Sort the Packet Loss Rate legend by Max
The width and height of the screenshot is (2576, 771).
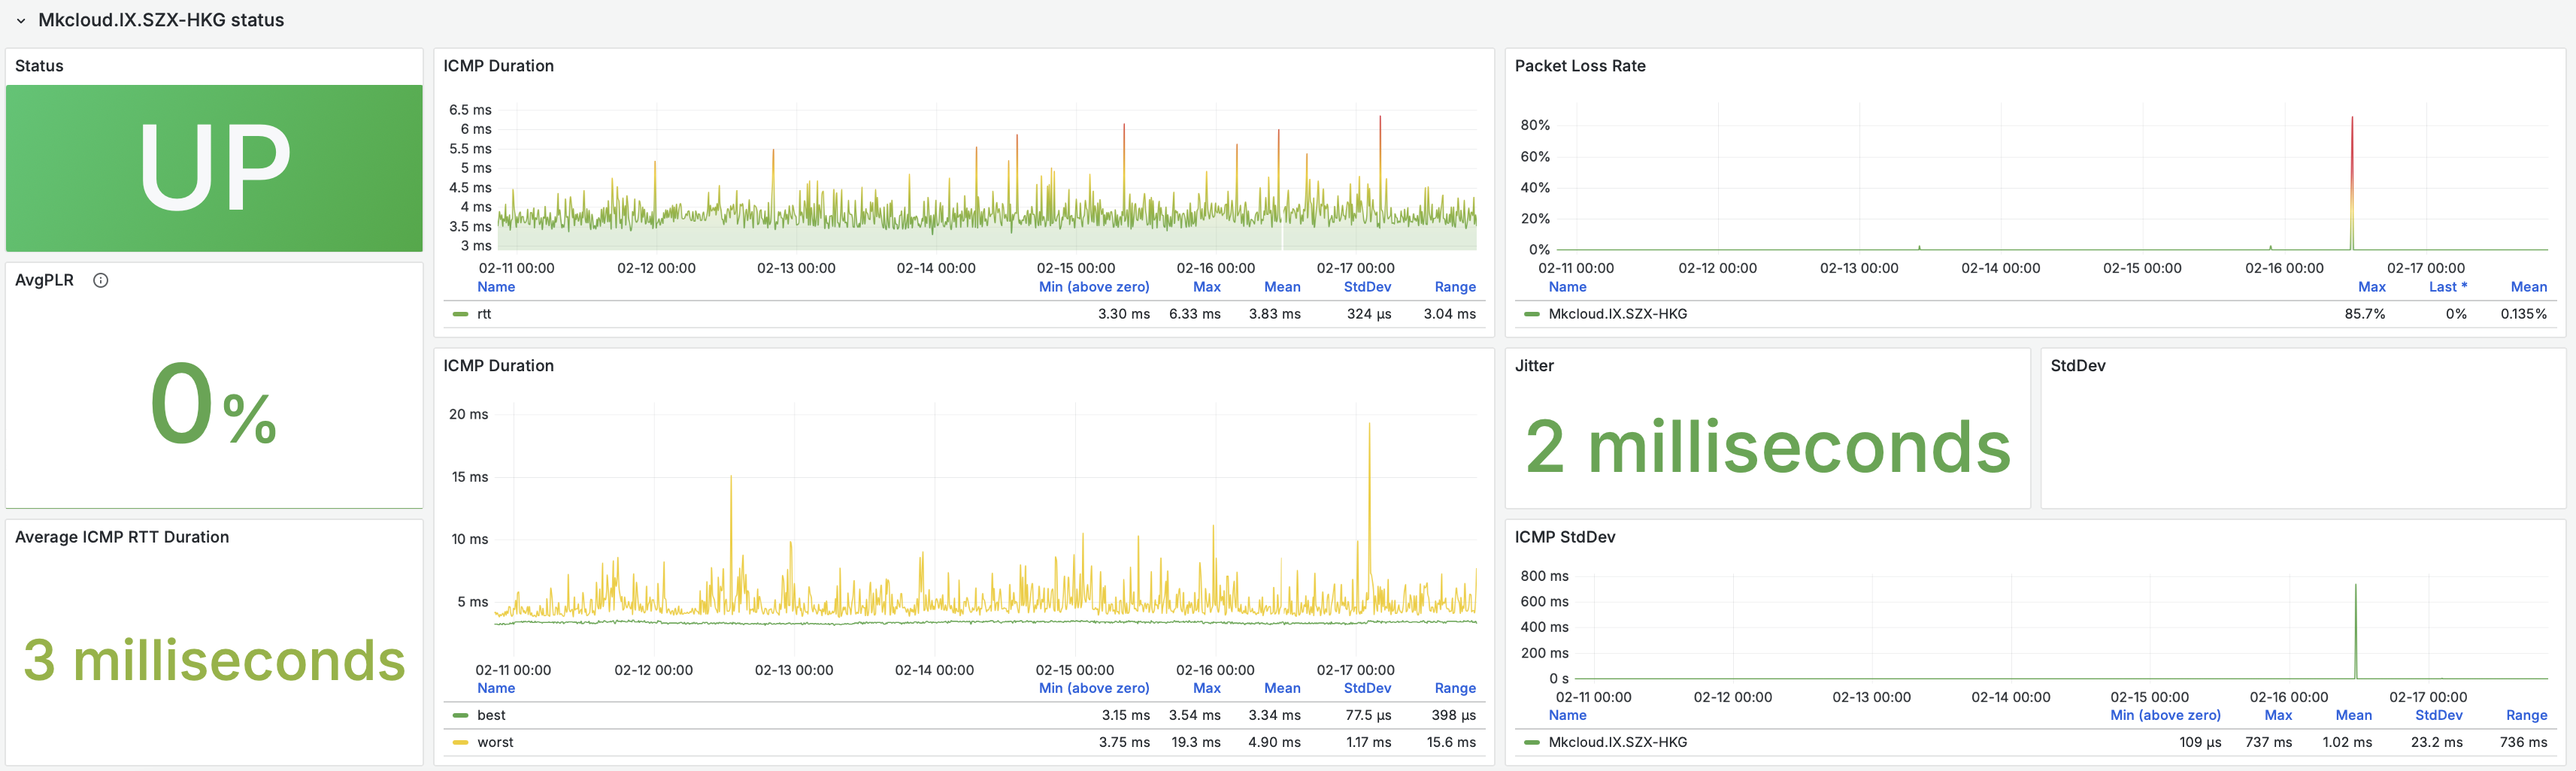[x=2371, y=287]
